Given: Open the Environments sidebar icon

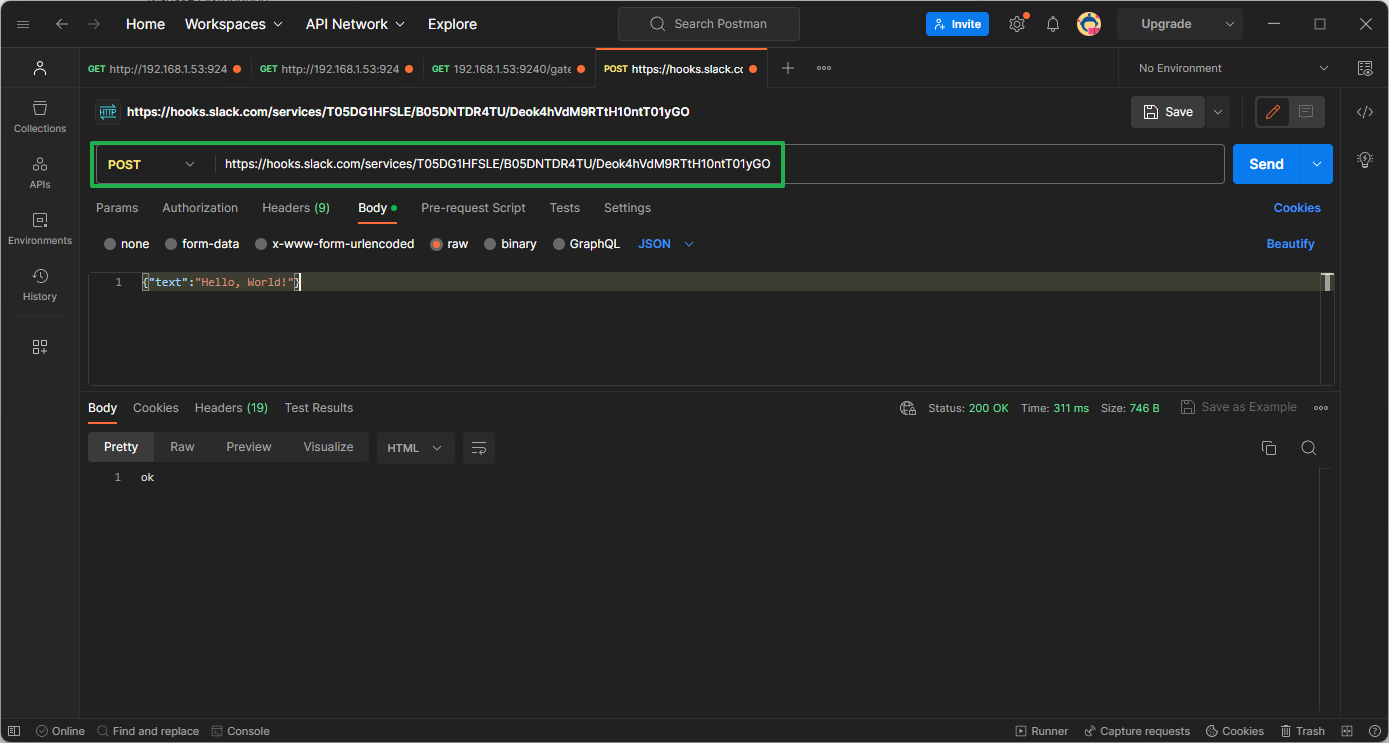Looking at the screenshot, I should click(x=40, y=228).
